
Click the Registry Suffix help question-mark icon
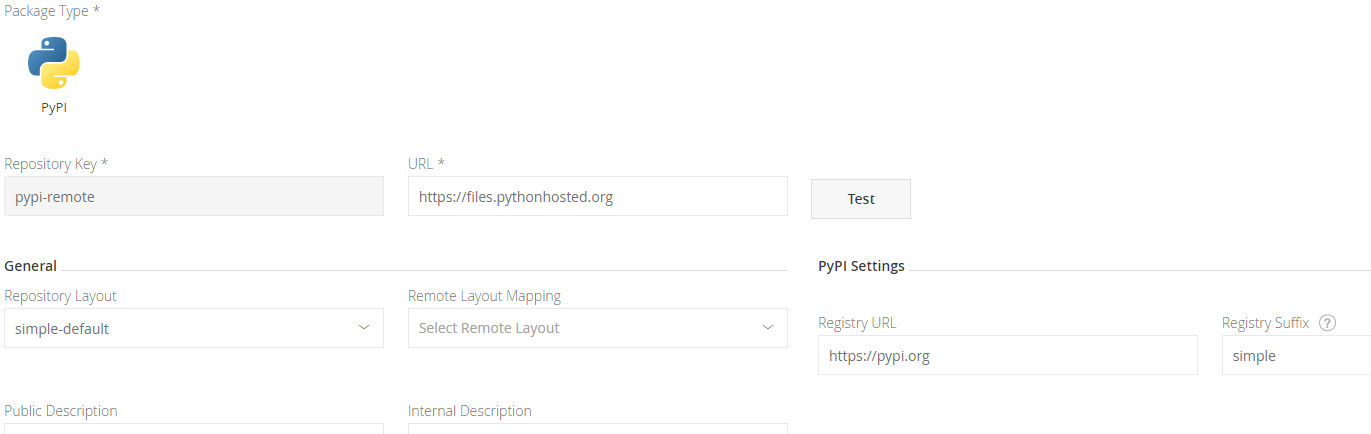pyautogui.click(x=1328, y=323)
